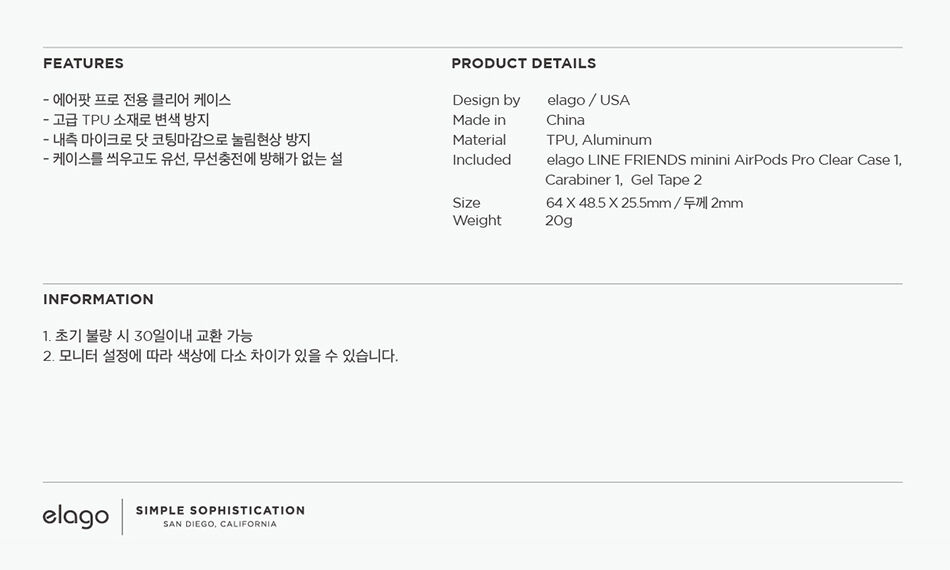Click the Weight label

tap(477, 220)
